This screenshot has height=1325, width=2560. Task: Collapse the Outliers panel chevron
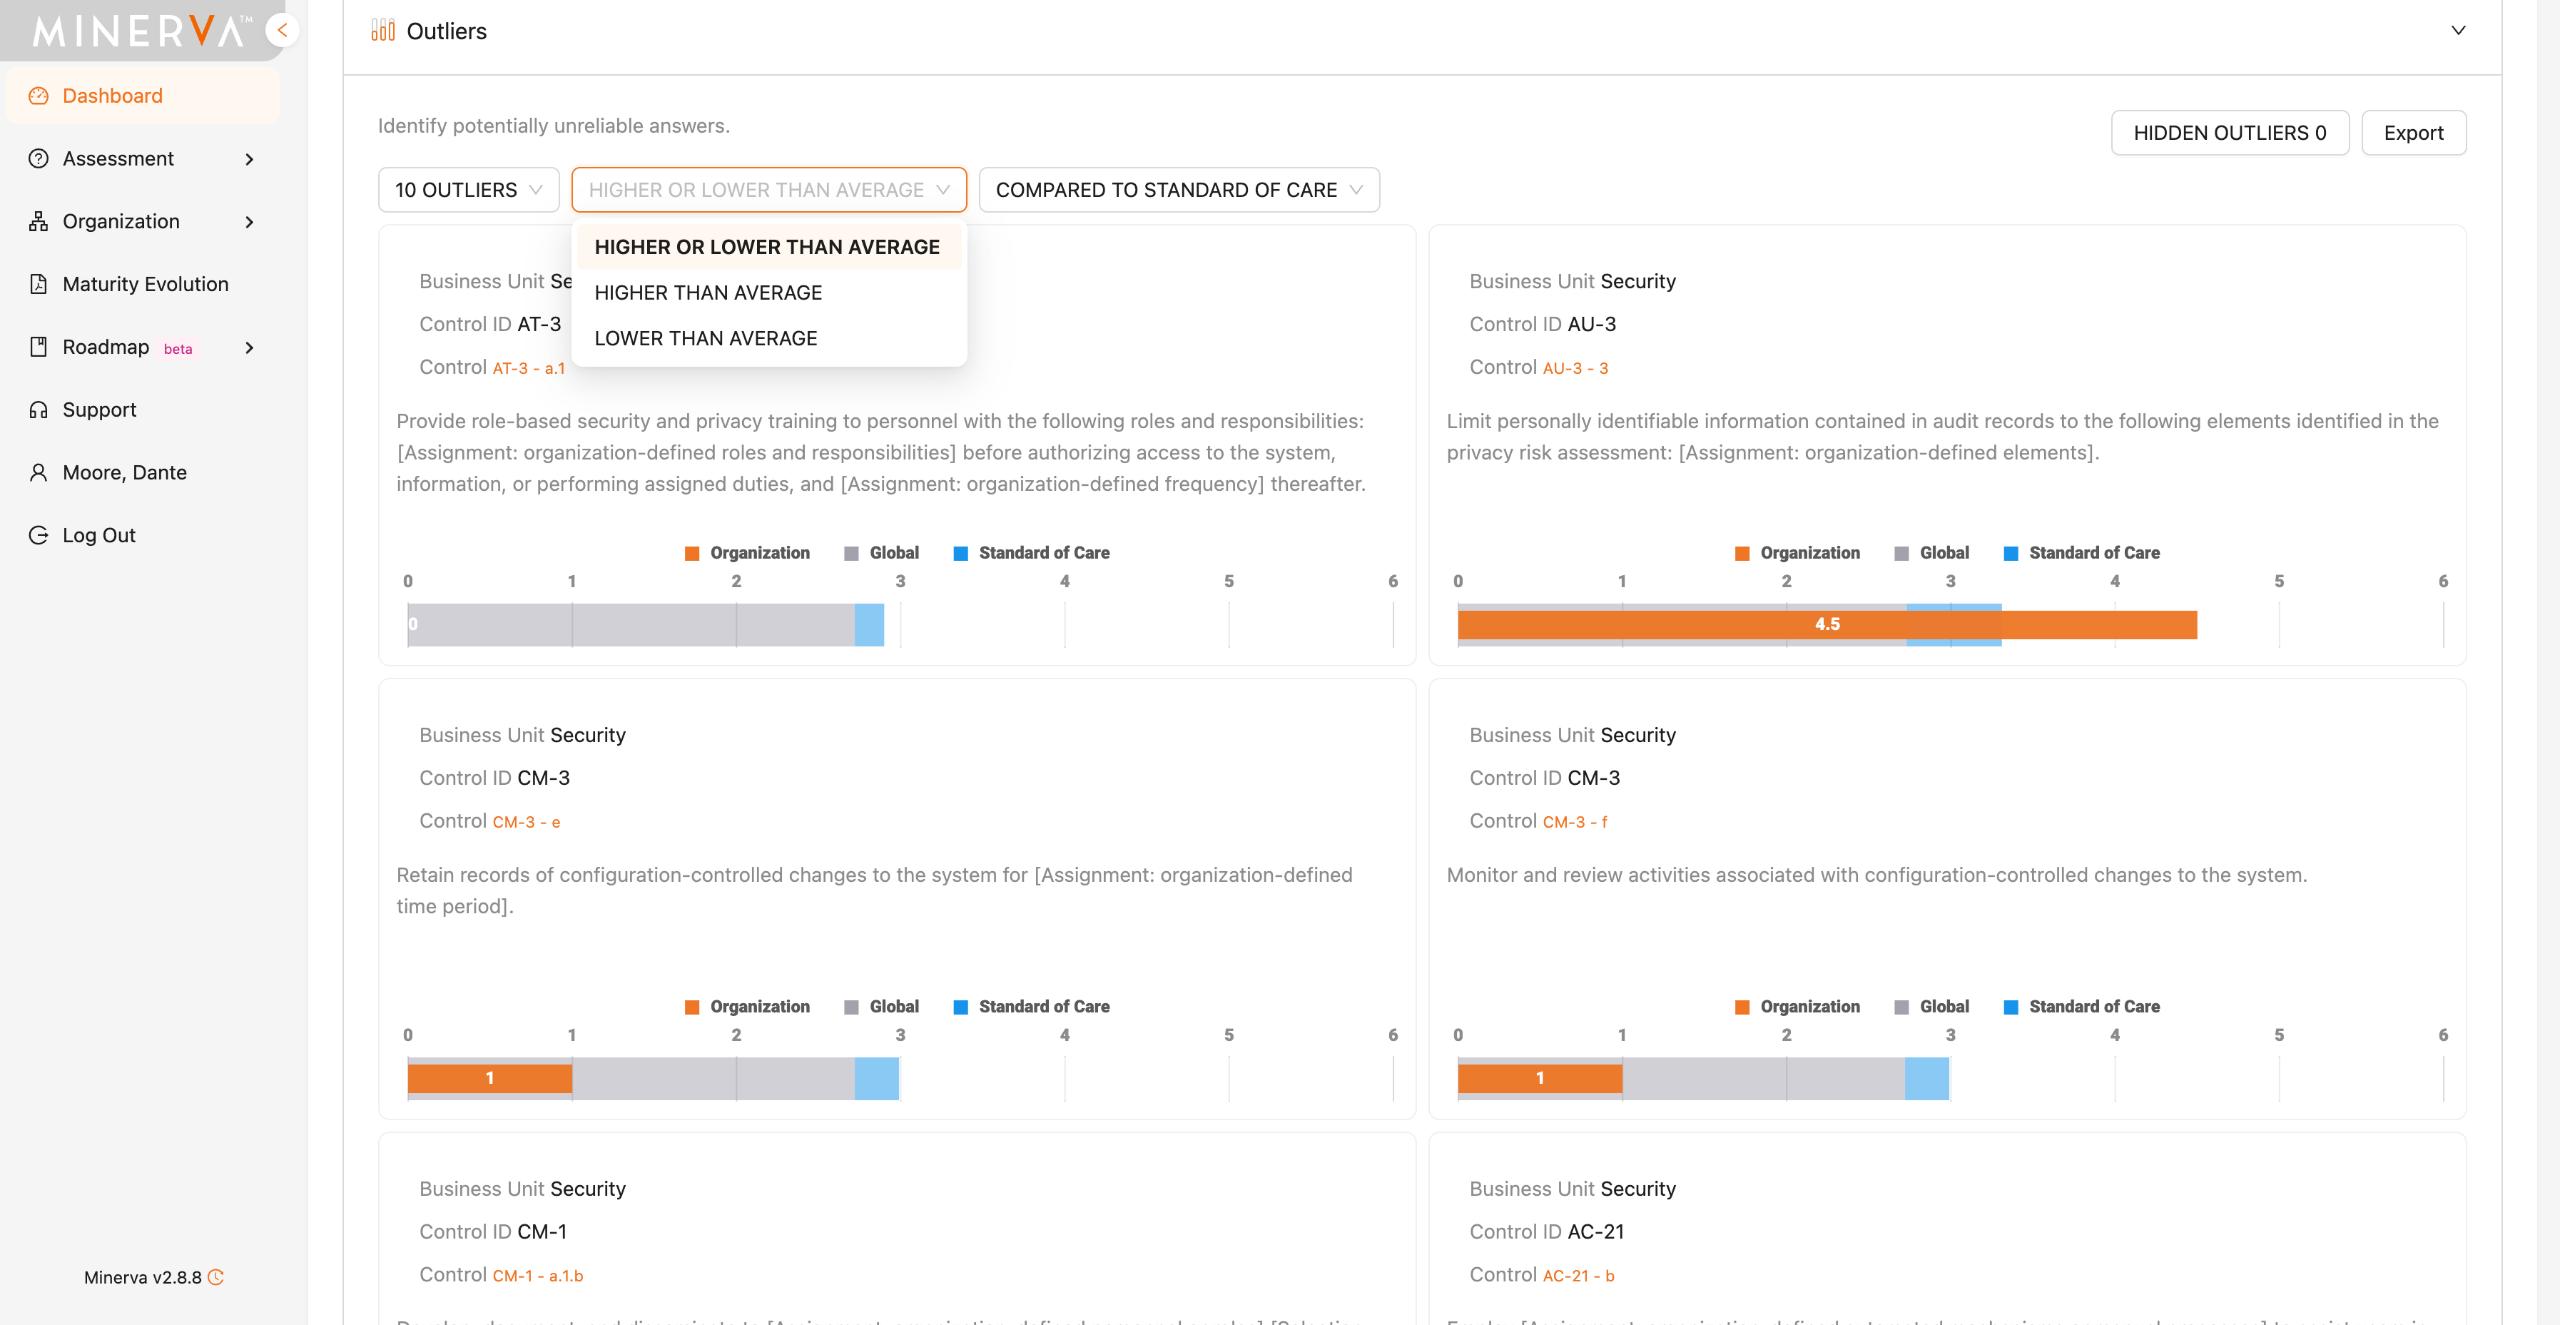(2458, 31)
